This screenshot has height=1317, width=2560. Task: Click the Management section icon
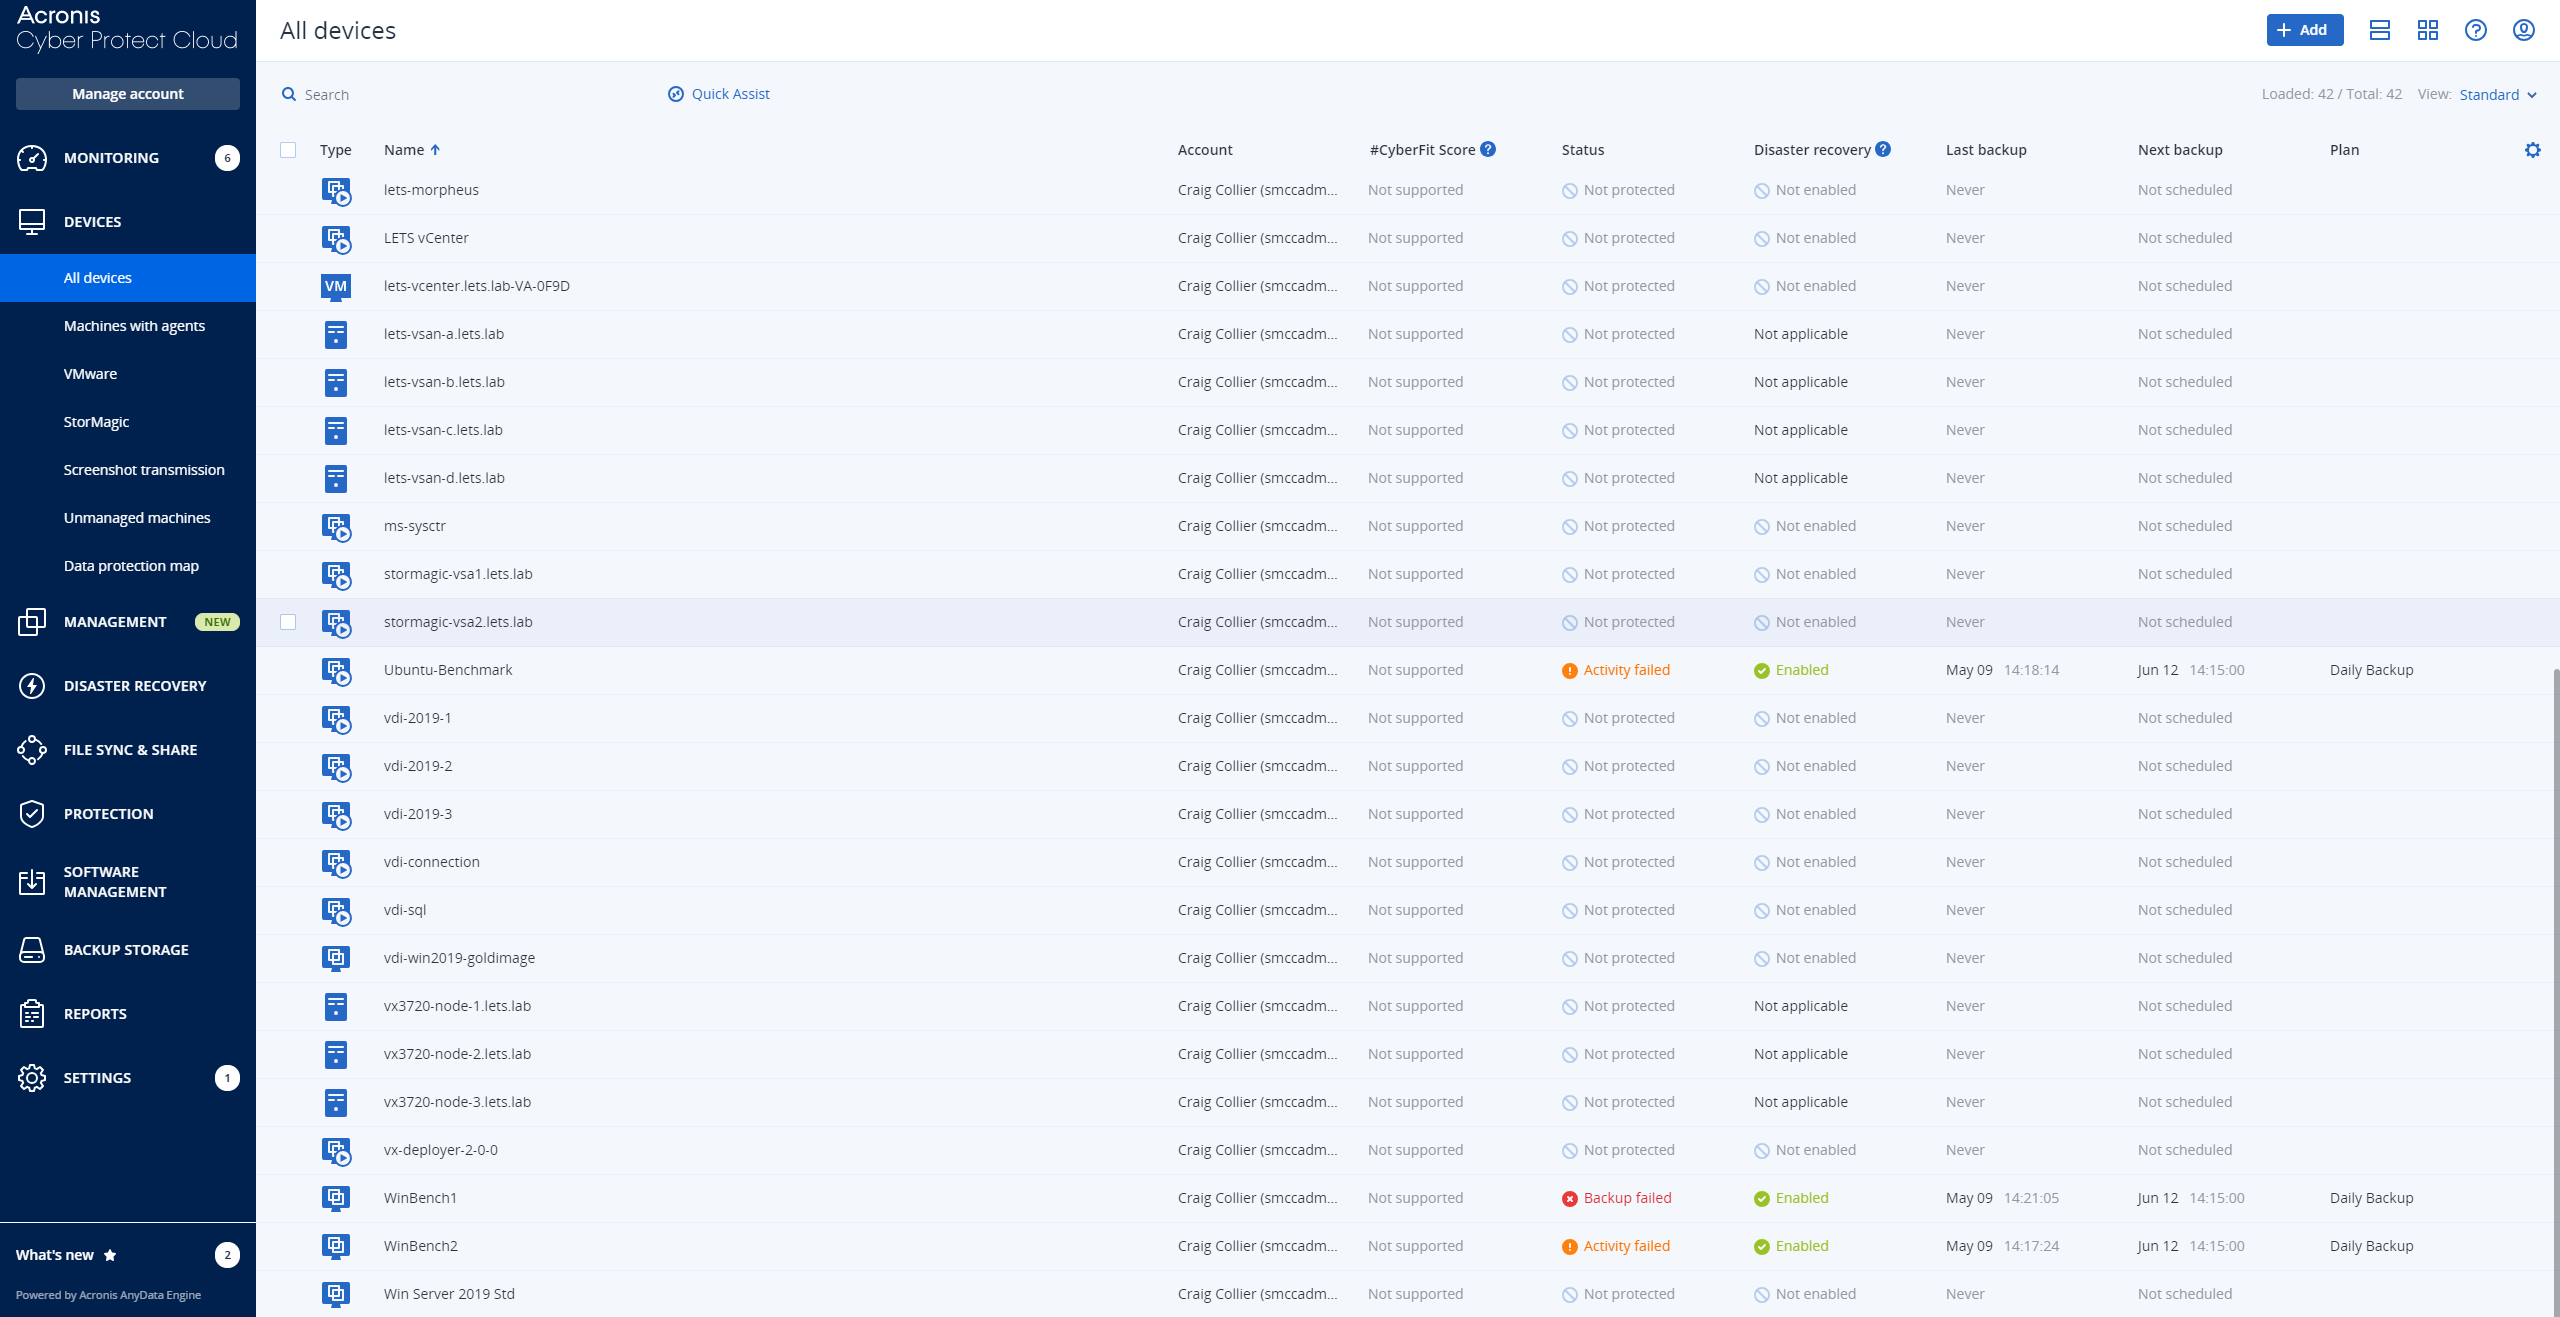32,622
